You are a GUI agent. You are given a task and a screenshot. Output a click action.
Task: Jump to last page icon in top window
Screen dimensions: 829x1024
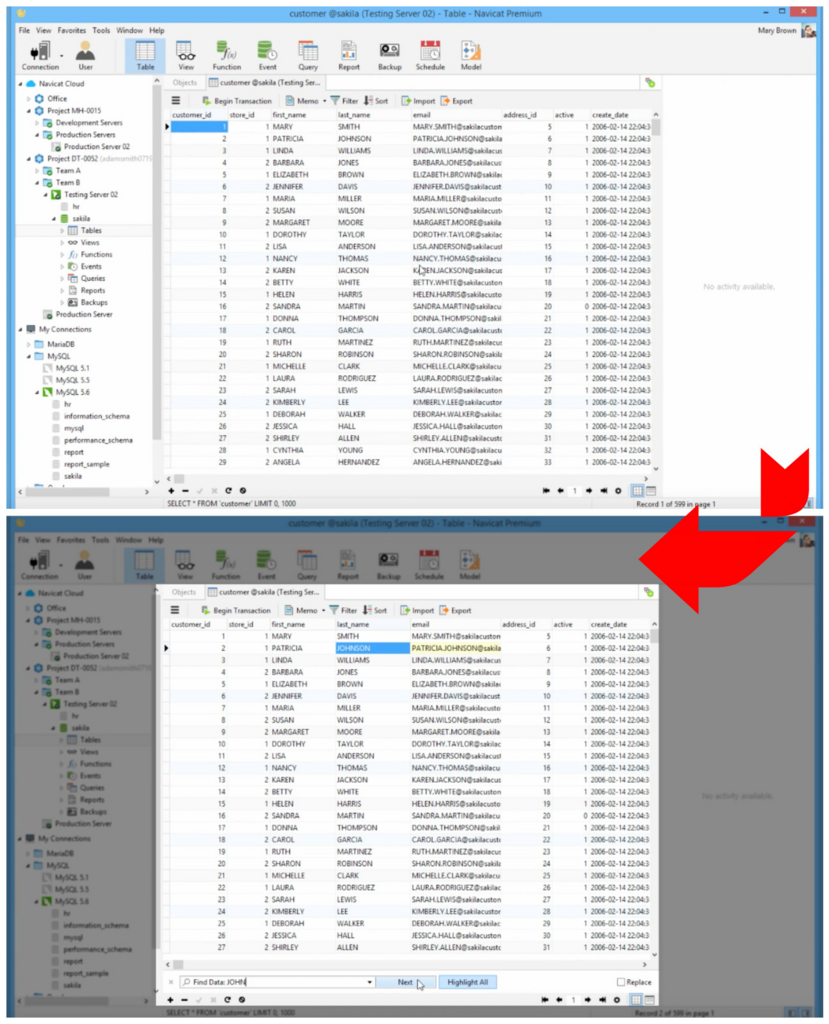[x=604, y=490]
